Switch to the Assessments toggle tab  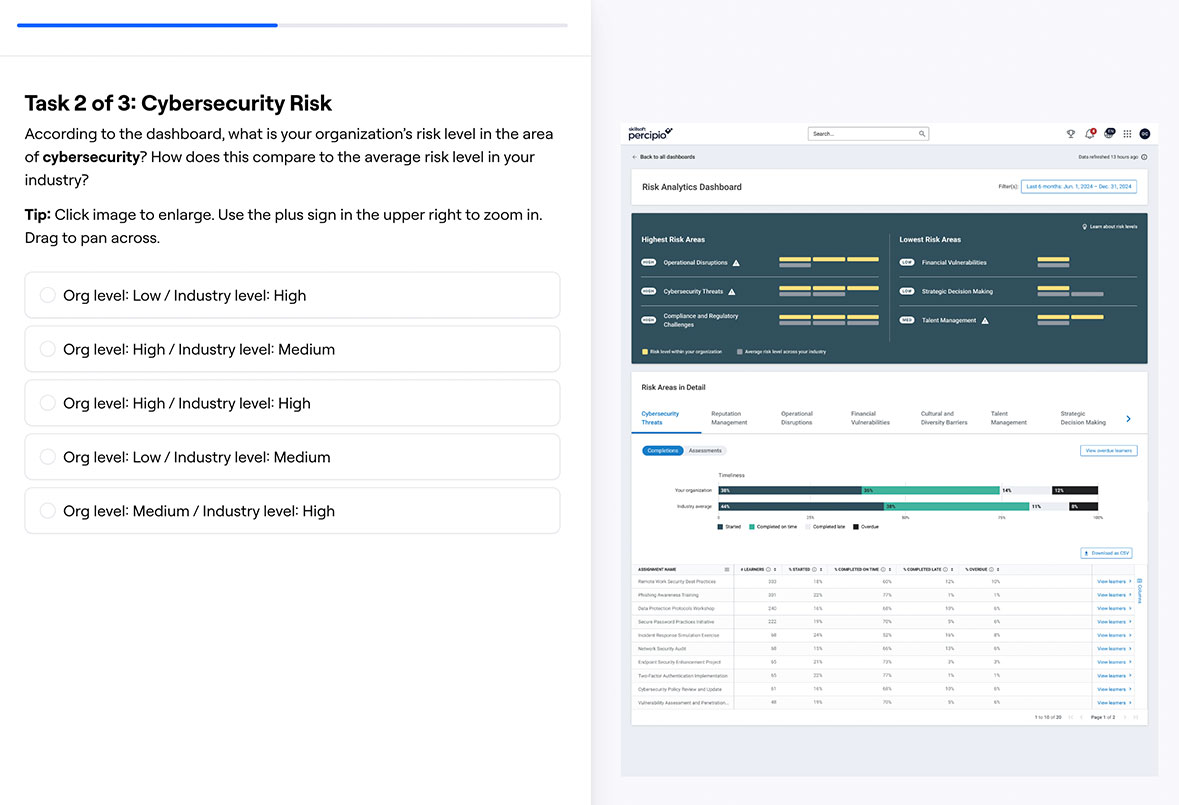click(705, 451)
